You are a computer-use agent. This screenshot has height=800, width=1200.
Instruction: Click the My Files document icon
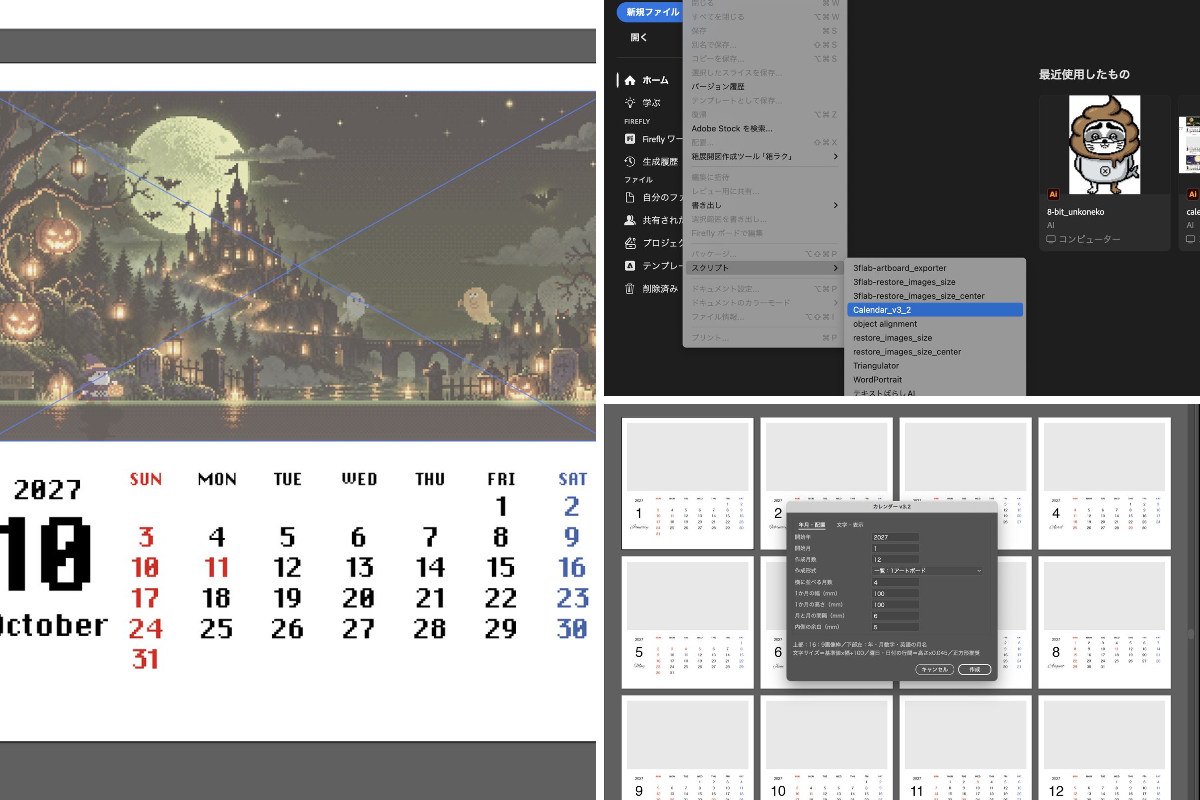[629, 198]
